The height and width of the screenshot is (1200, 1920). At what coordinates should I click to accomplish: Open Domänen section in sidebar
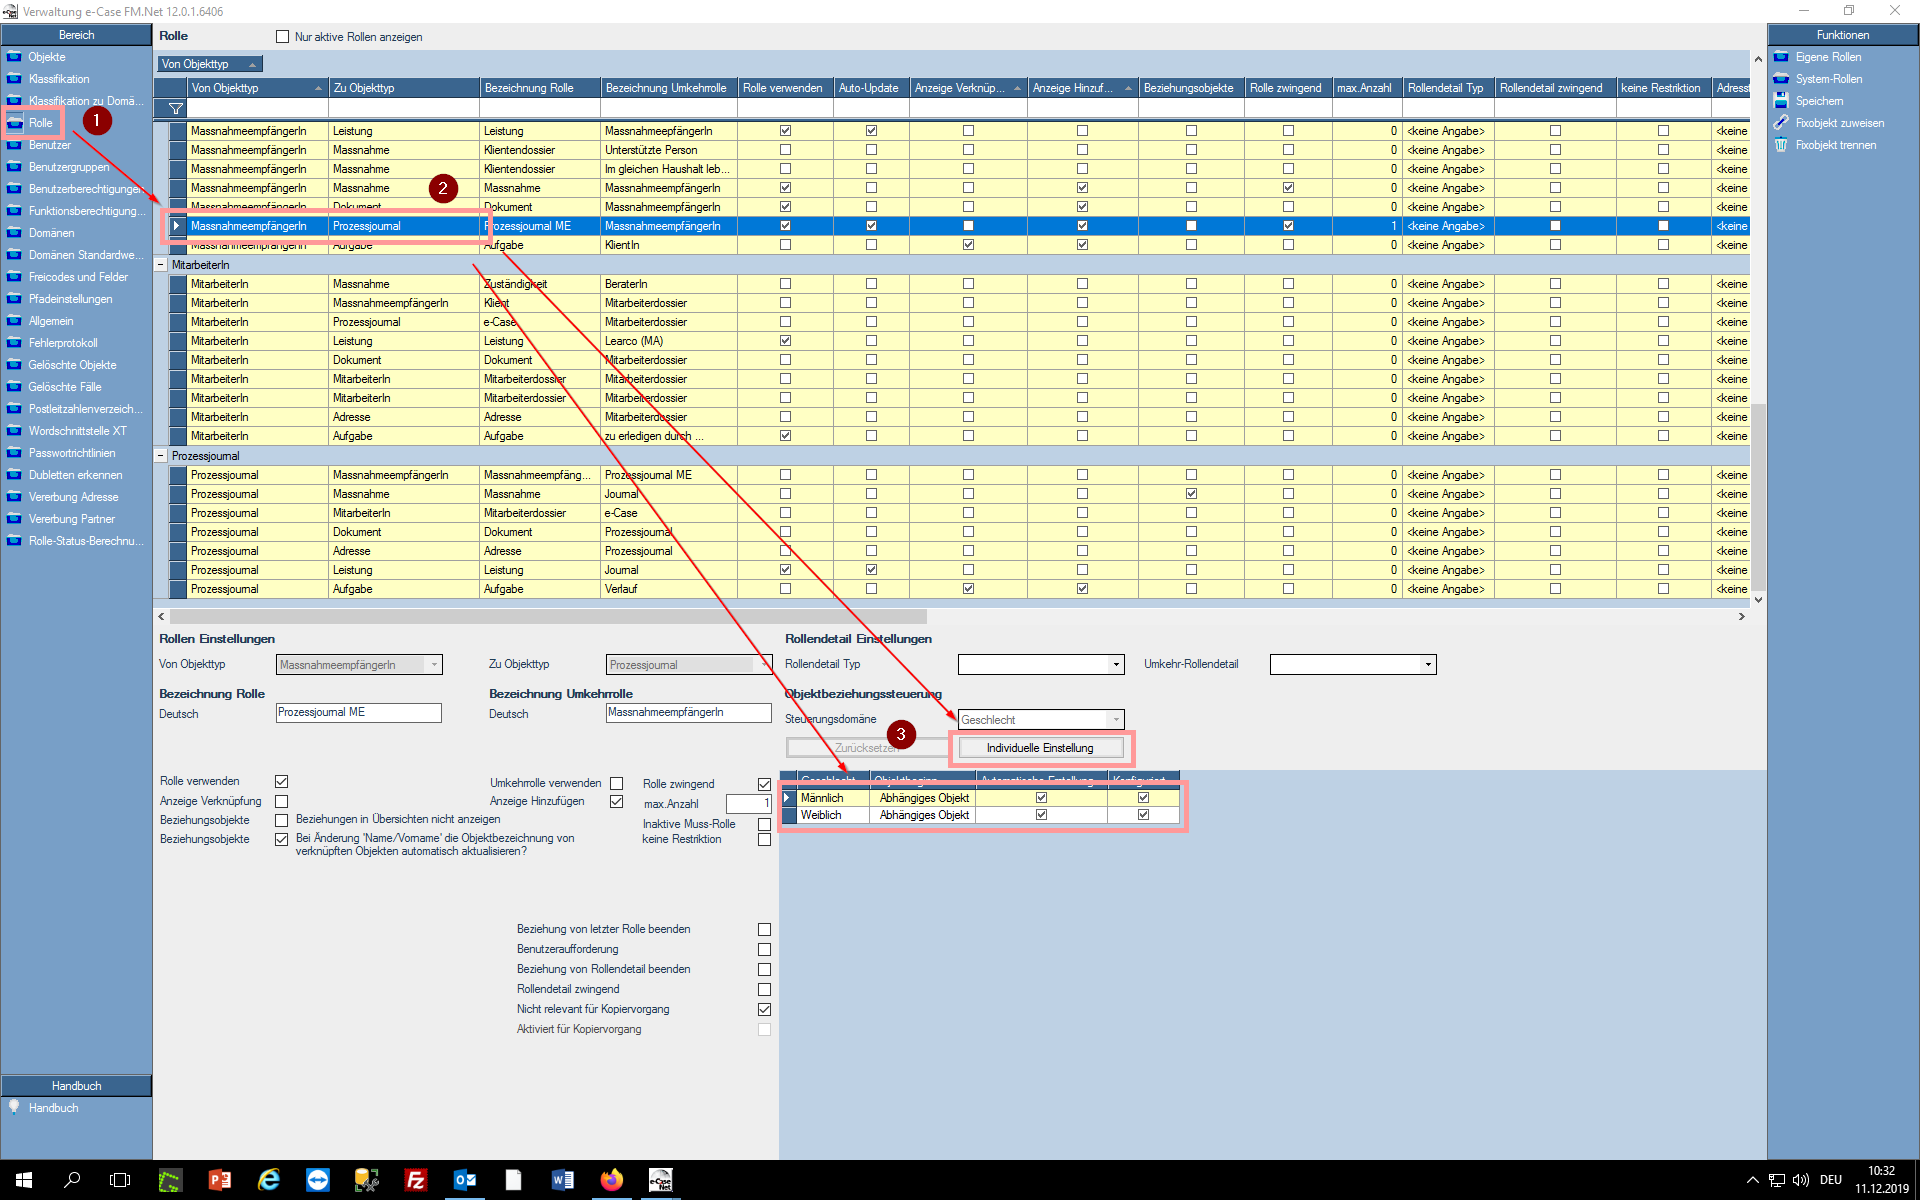coord(52,233)
